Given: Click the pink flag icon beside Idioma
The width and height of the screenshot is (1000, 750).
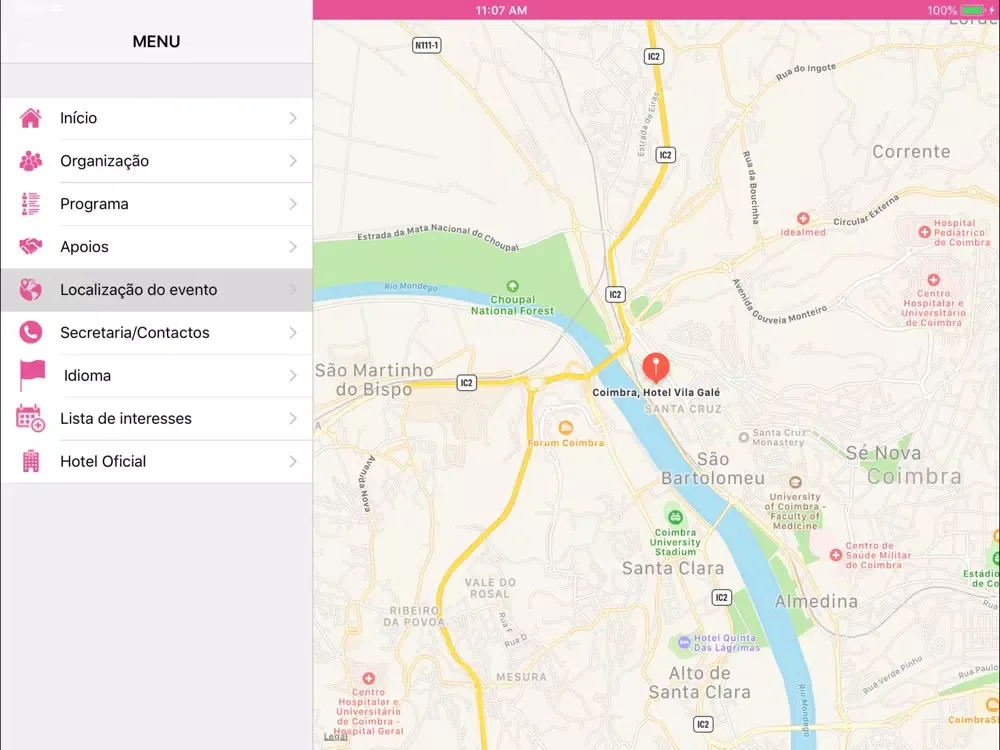Looking at the screenshot, I should [x=32, y=375].
